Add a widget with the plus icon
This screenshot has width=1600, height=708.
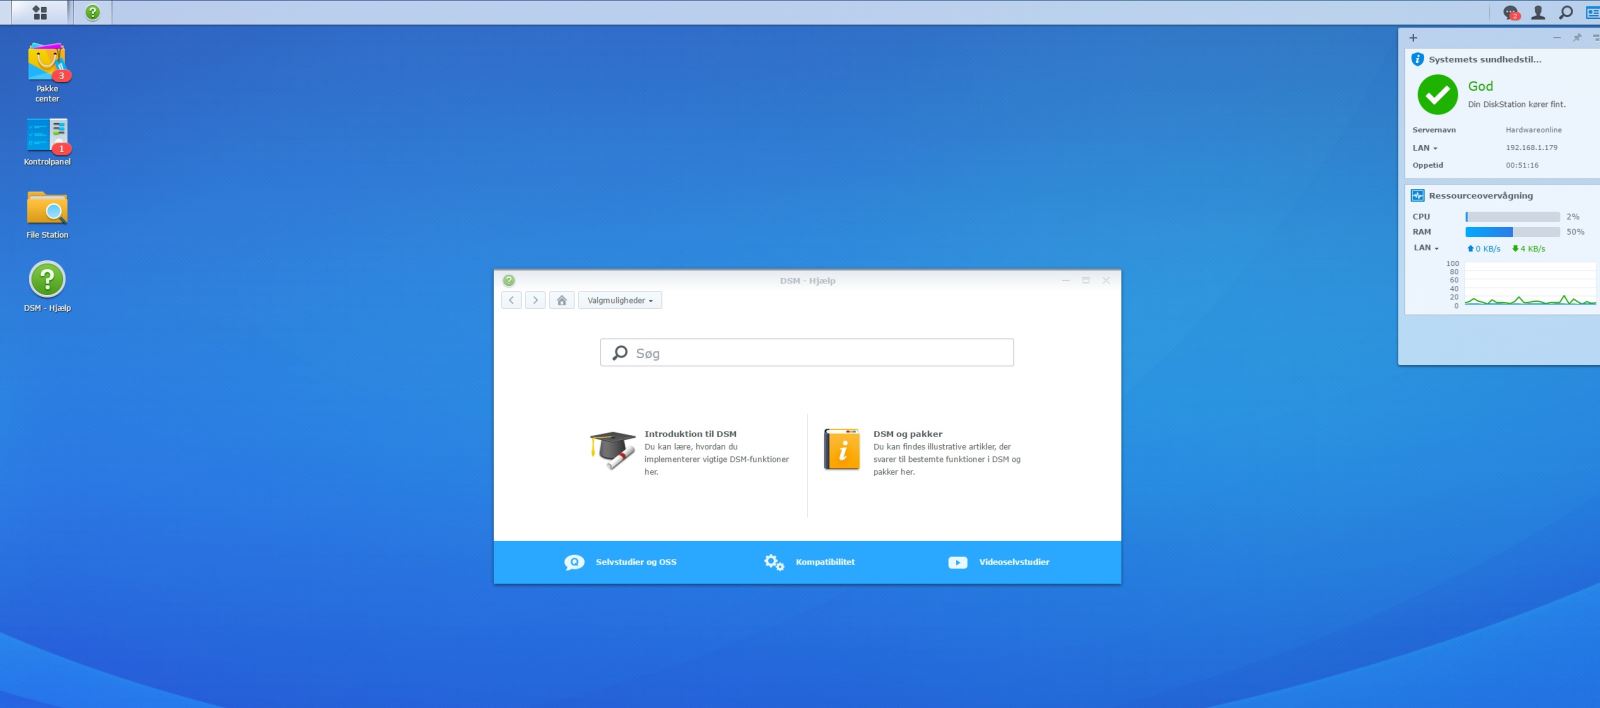(x=1413, y=38)
